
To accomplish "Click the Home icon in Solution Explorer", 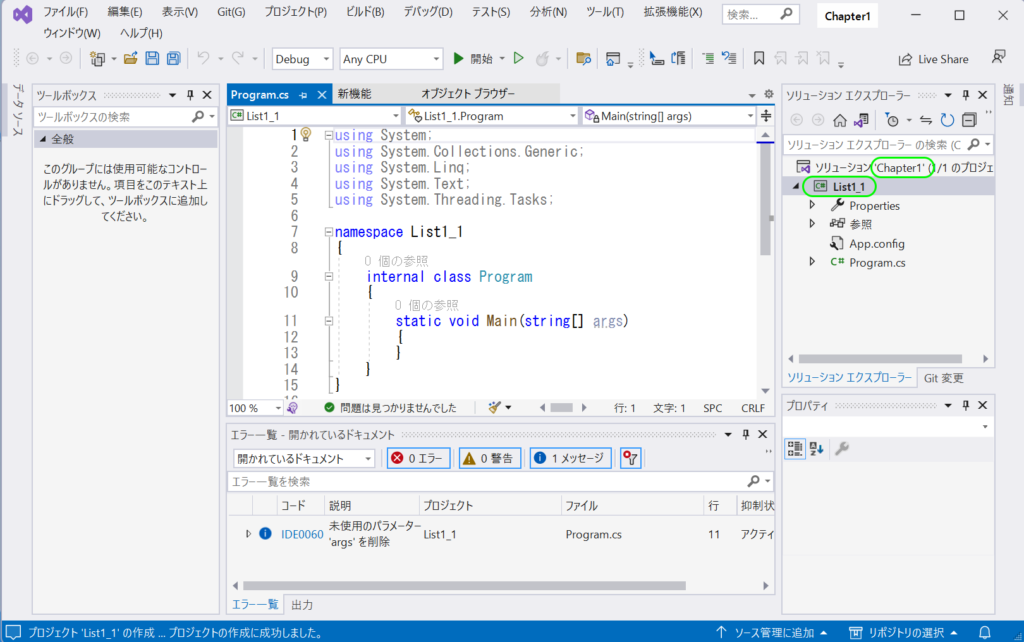I will pyautogui.click(x=838, y=119).
